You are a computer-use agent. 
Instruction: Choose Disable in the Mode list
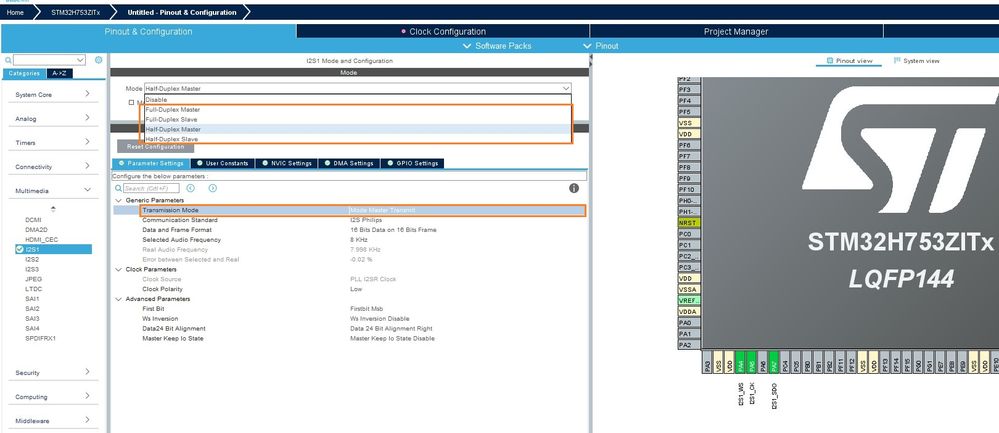pos(357,99)
